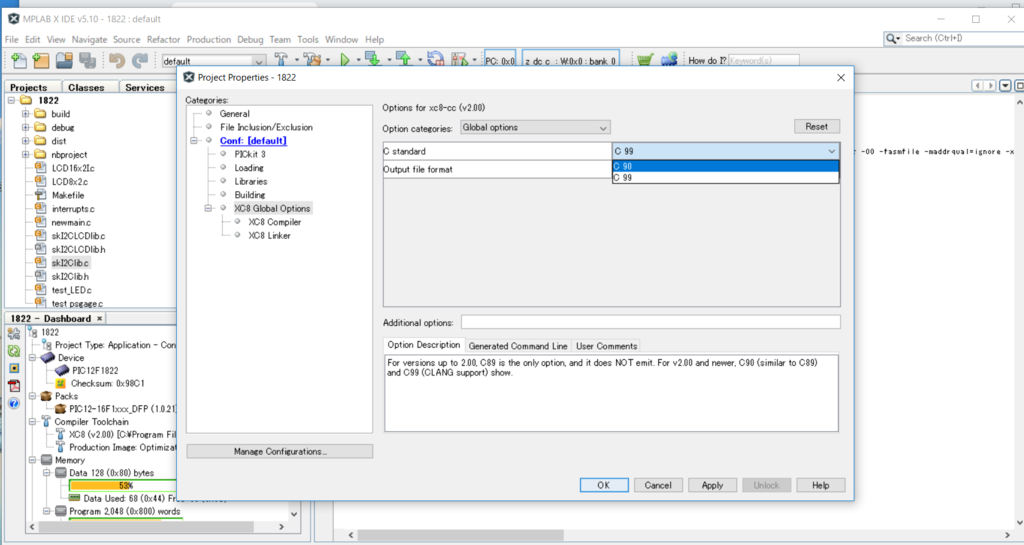Expand the build folder node
1024x545 pixels.
[25, 114]
